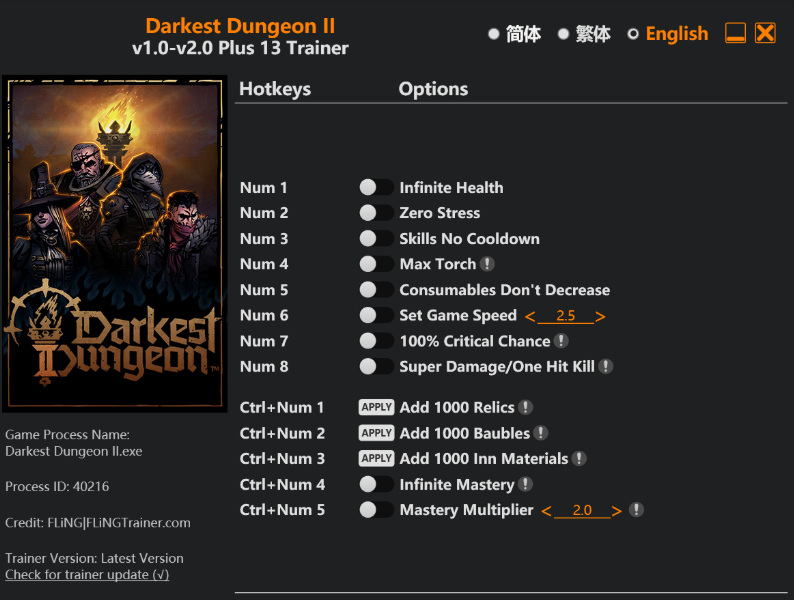794x600 pixels.
Task: Click the game speed value field 2.5
Action: point(565,315)
